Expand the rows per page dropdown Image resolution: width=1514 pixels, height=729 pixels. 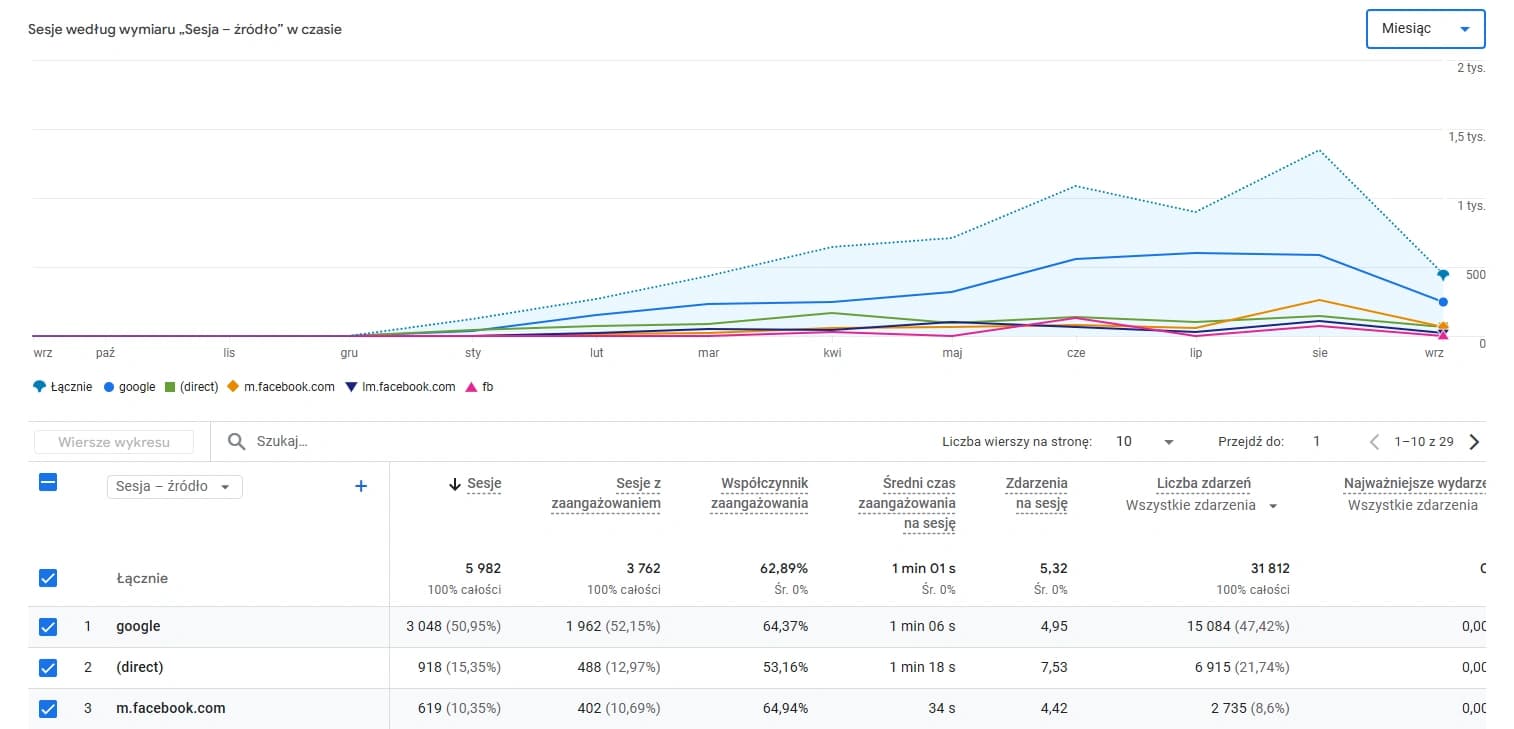(1145, 442)
